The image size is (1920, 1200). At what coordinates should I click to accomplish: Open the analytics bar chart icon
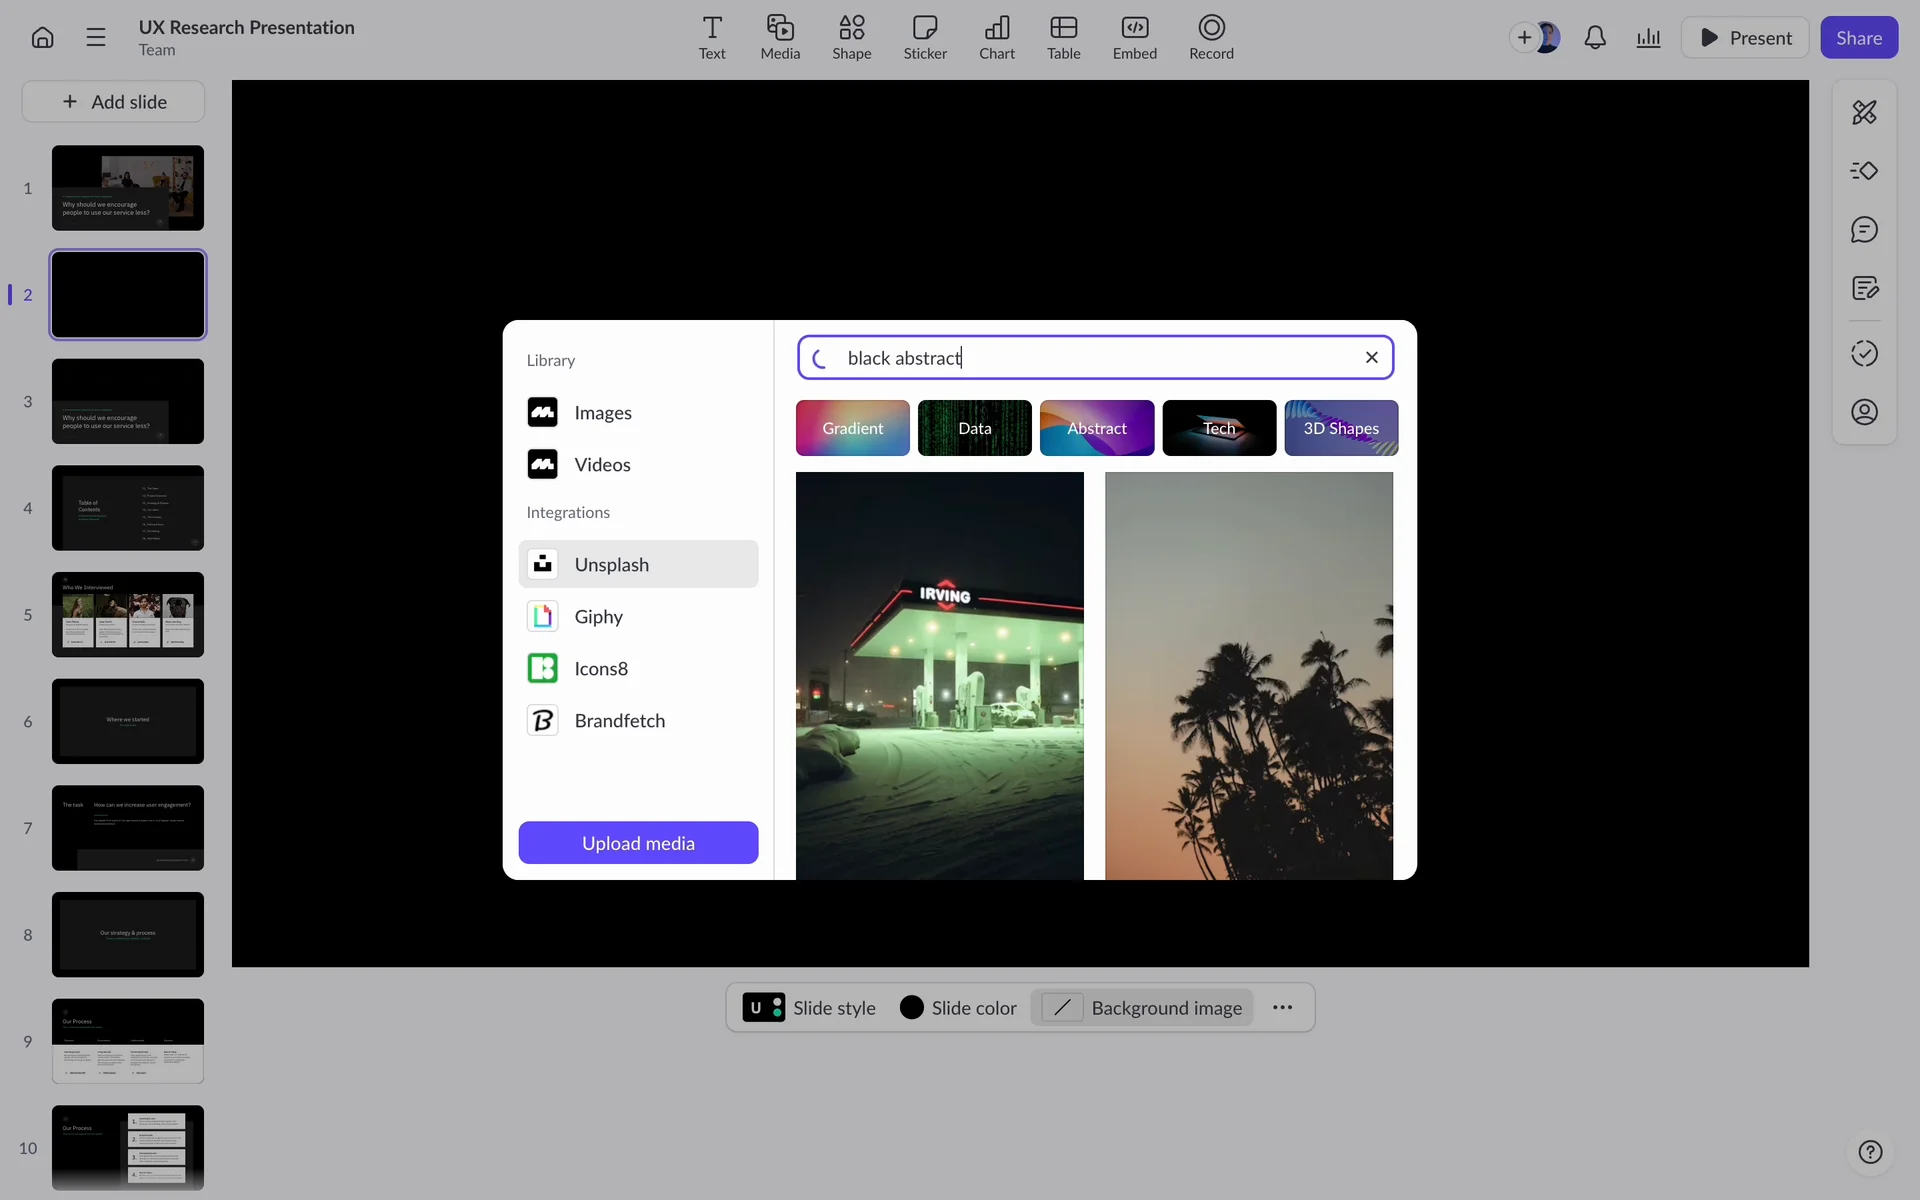[x=1648, y=38]
